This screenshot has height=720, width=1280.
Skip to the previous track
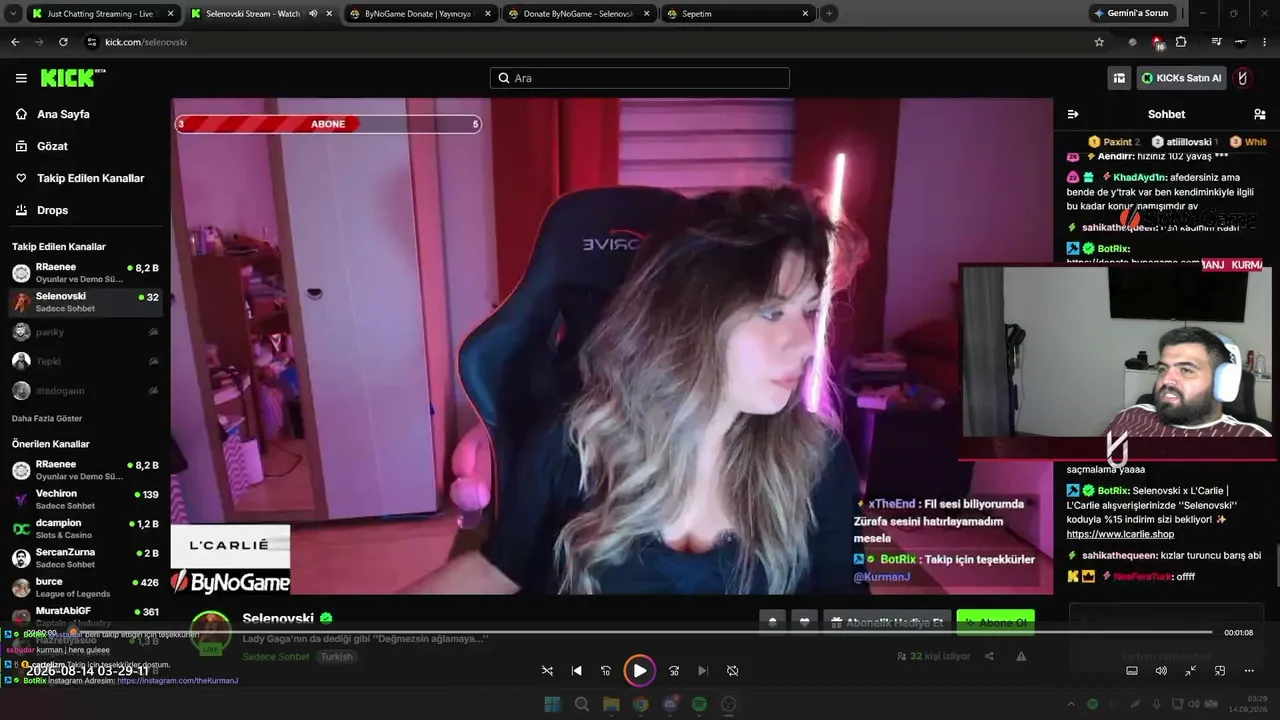(577, 671)
